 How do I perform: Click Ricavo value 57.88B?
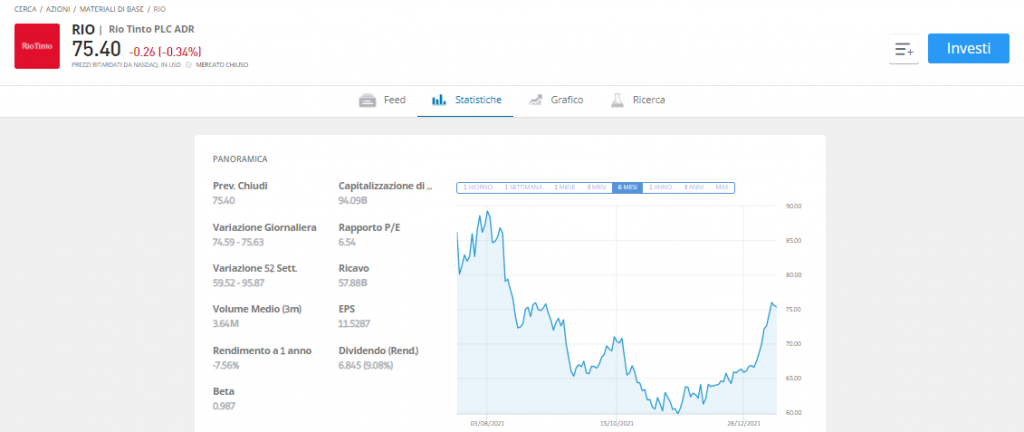[352, 282]
